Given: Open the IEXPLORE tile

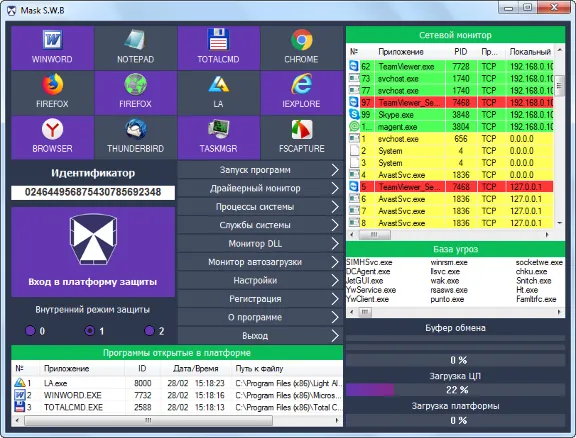Looking at the screenshot, I should tap(302, 93).
